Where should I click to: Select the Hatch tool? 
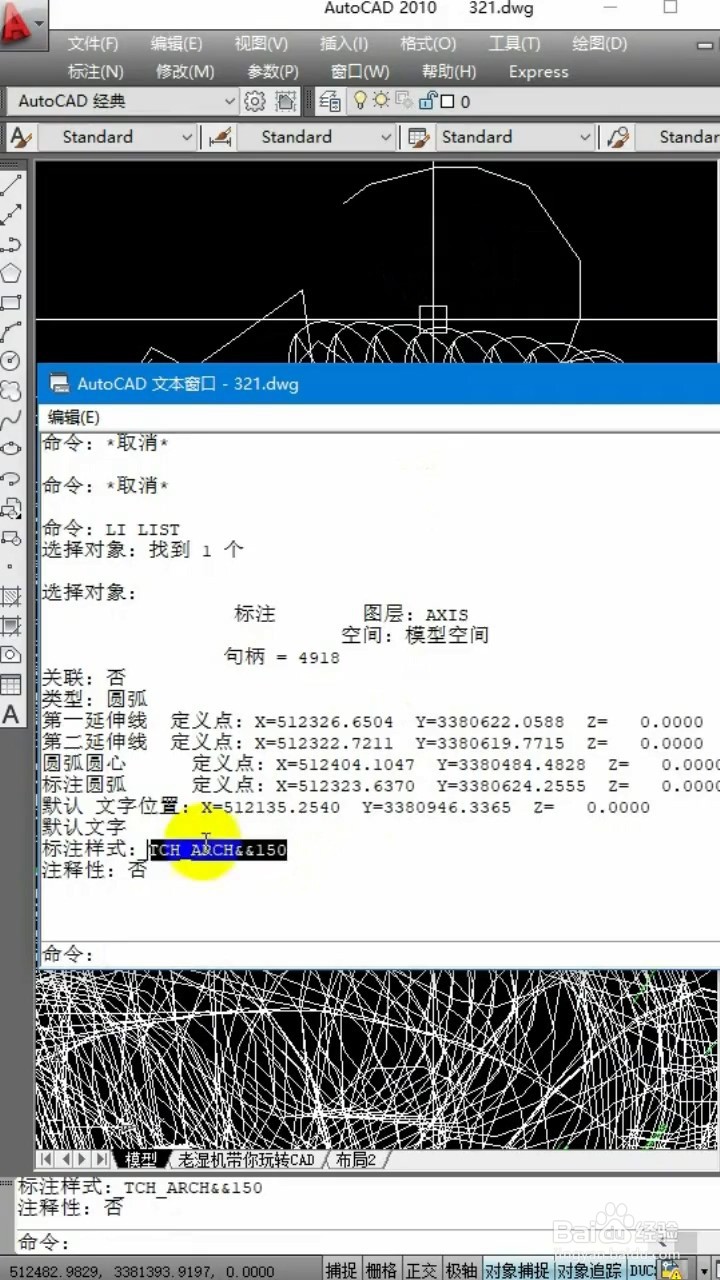[11, 597]
